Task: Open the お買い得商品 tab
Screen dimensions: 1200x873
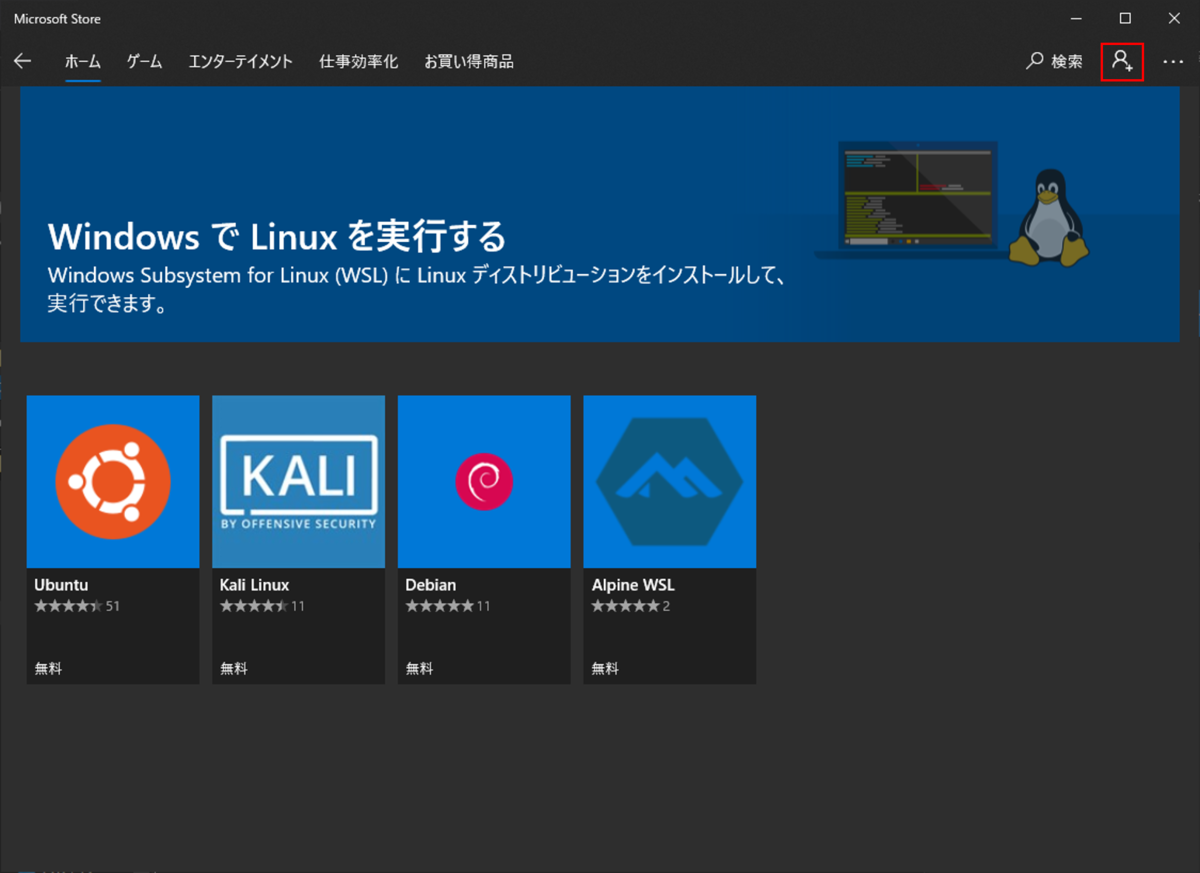Action: coord(469,62)
